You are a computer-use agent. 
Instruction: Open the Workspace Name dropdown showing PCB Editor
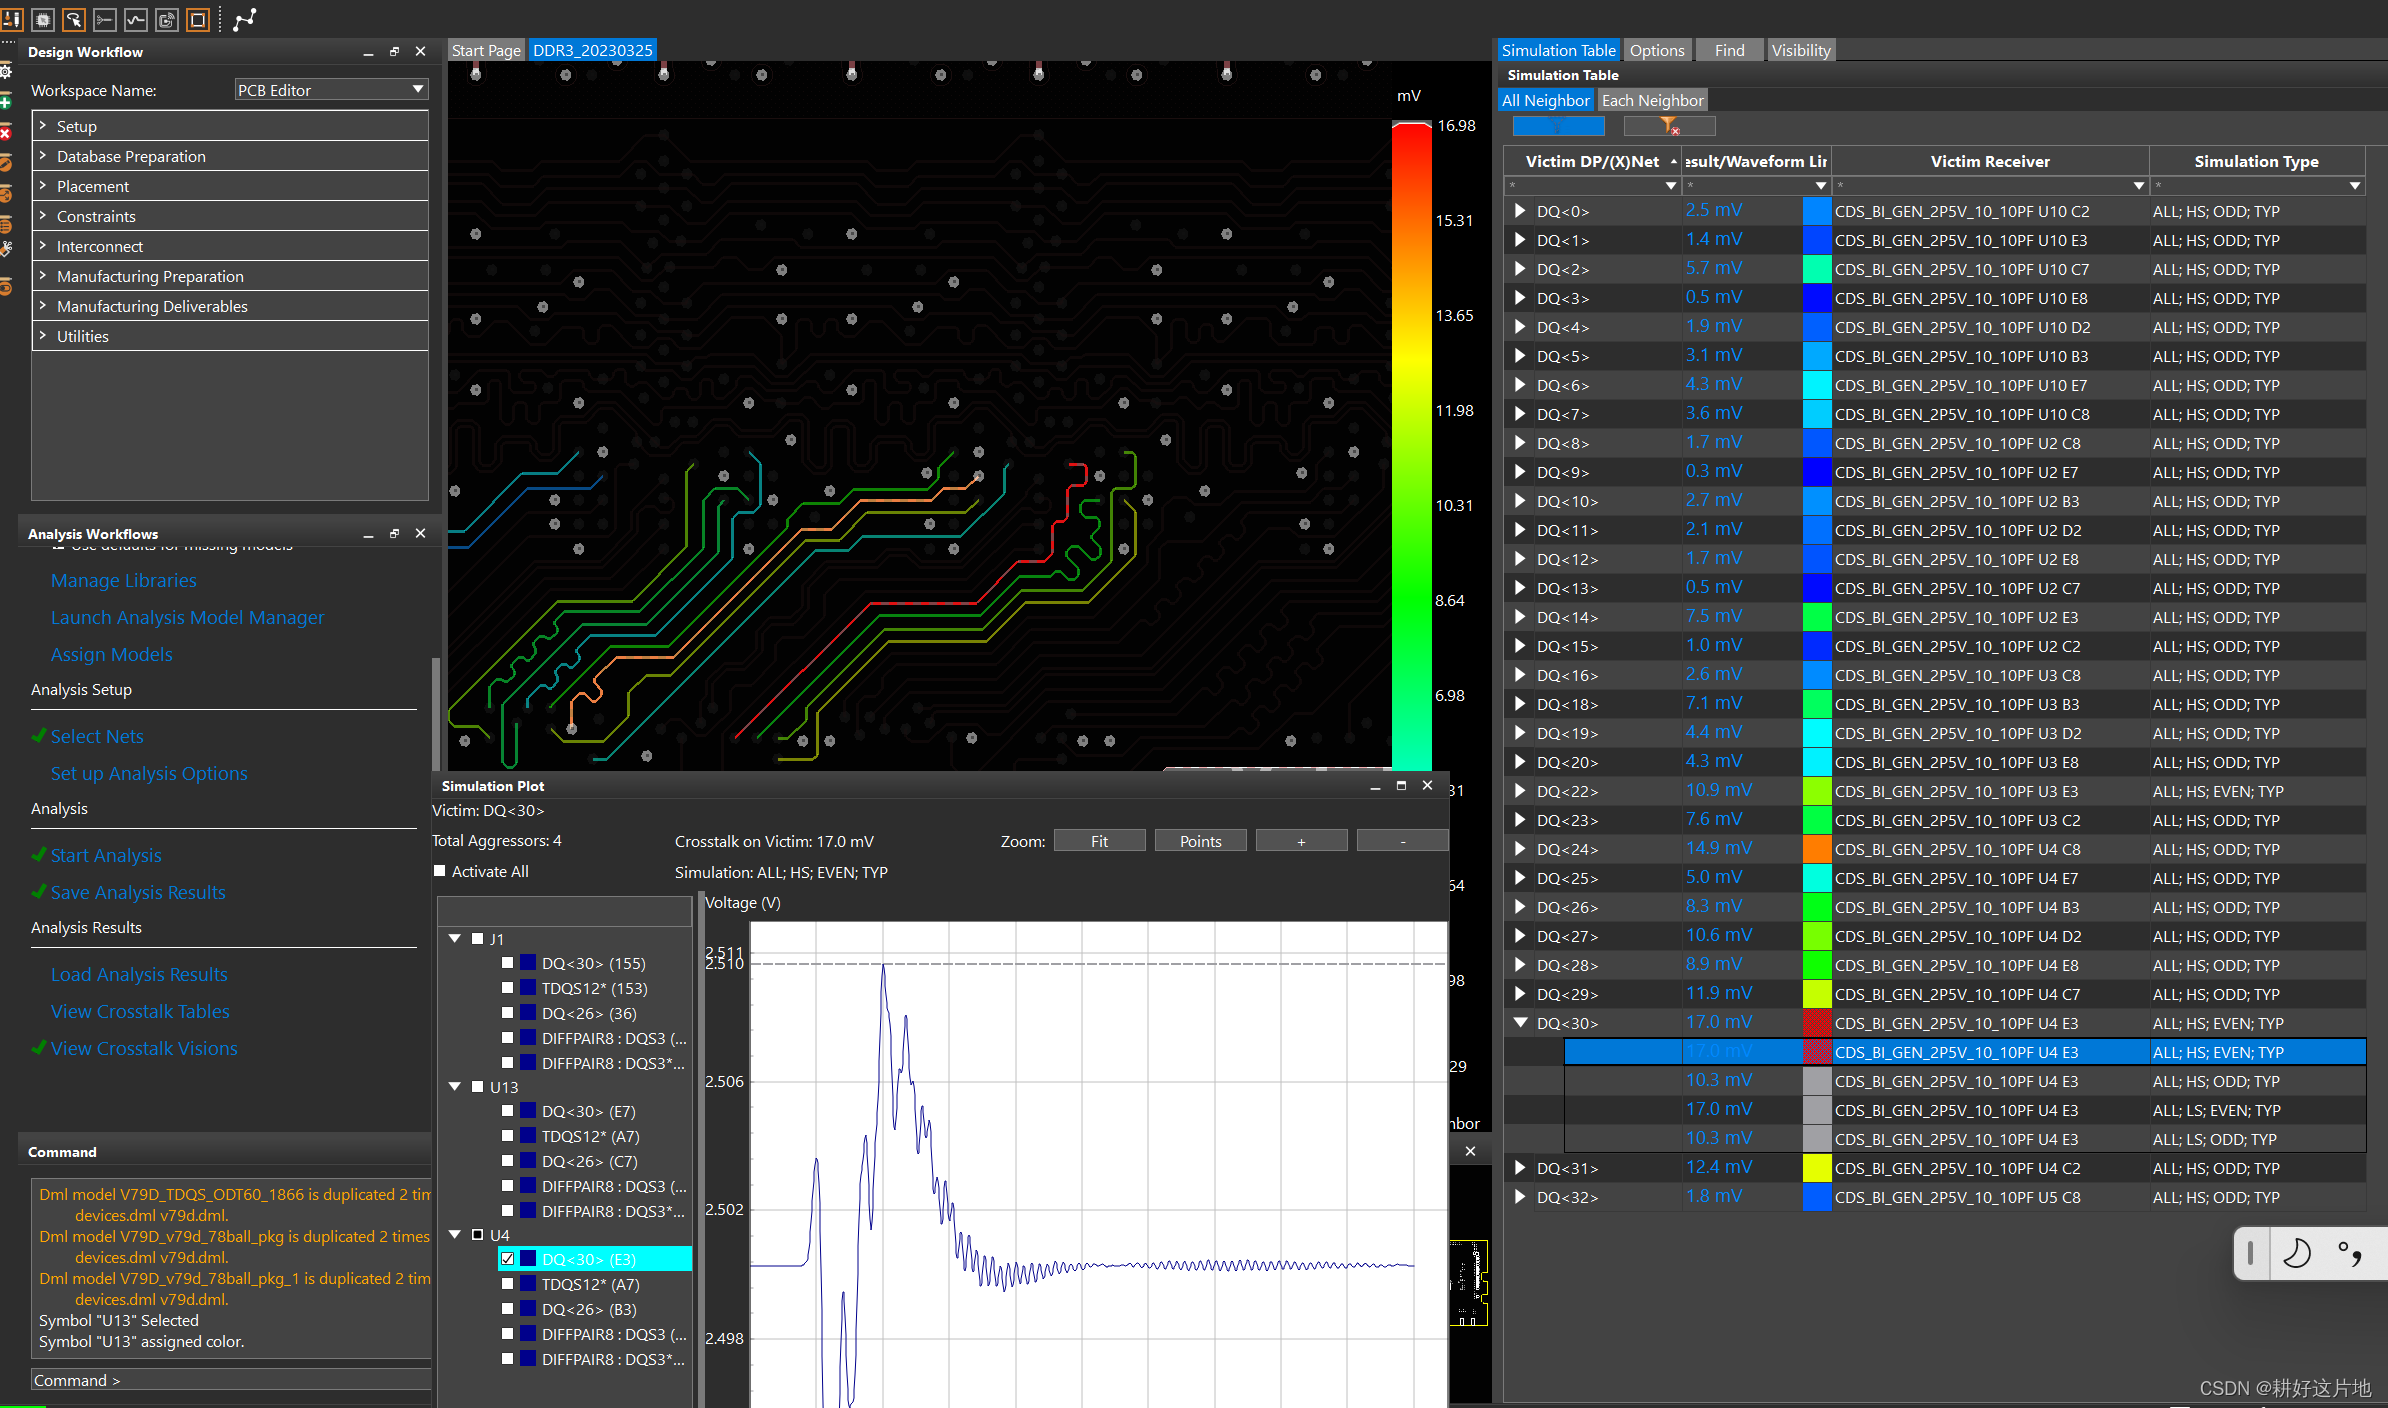(417, 89)
